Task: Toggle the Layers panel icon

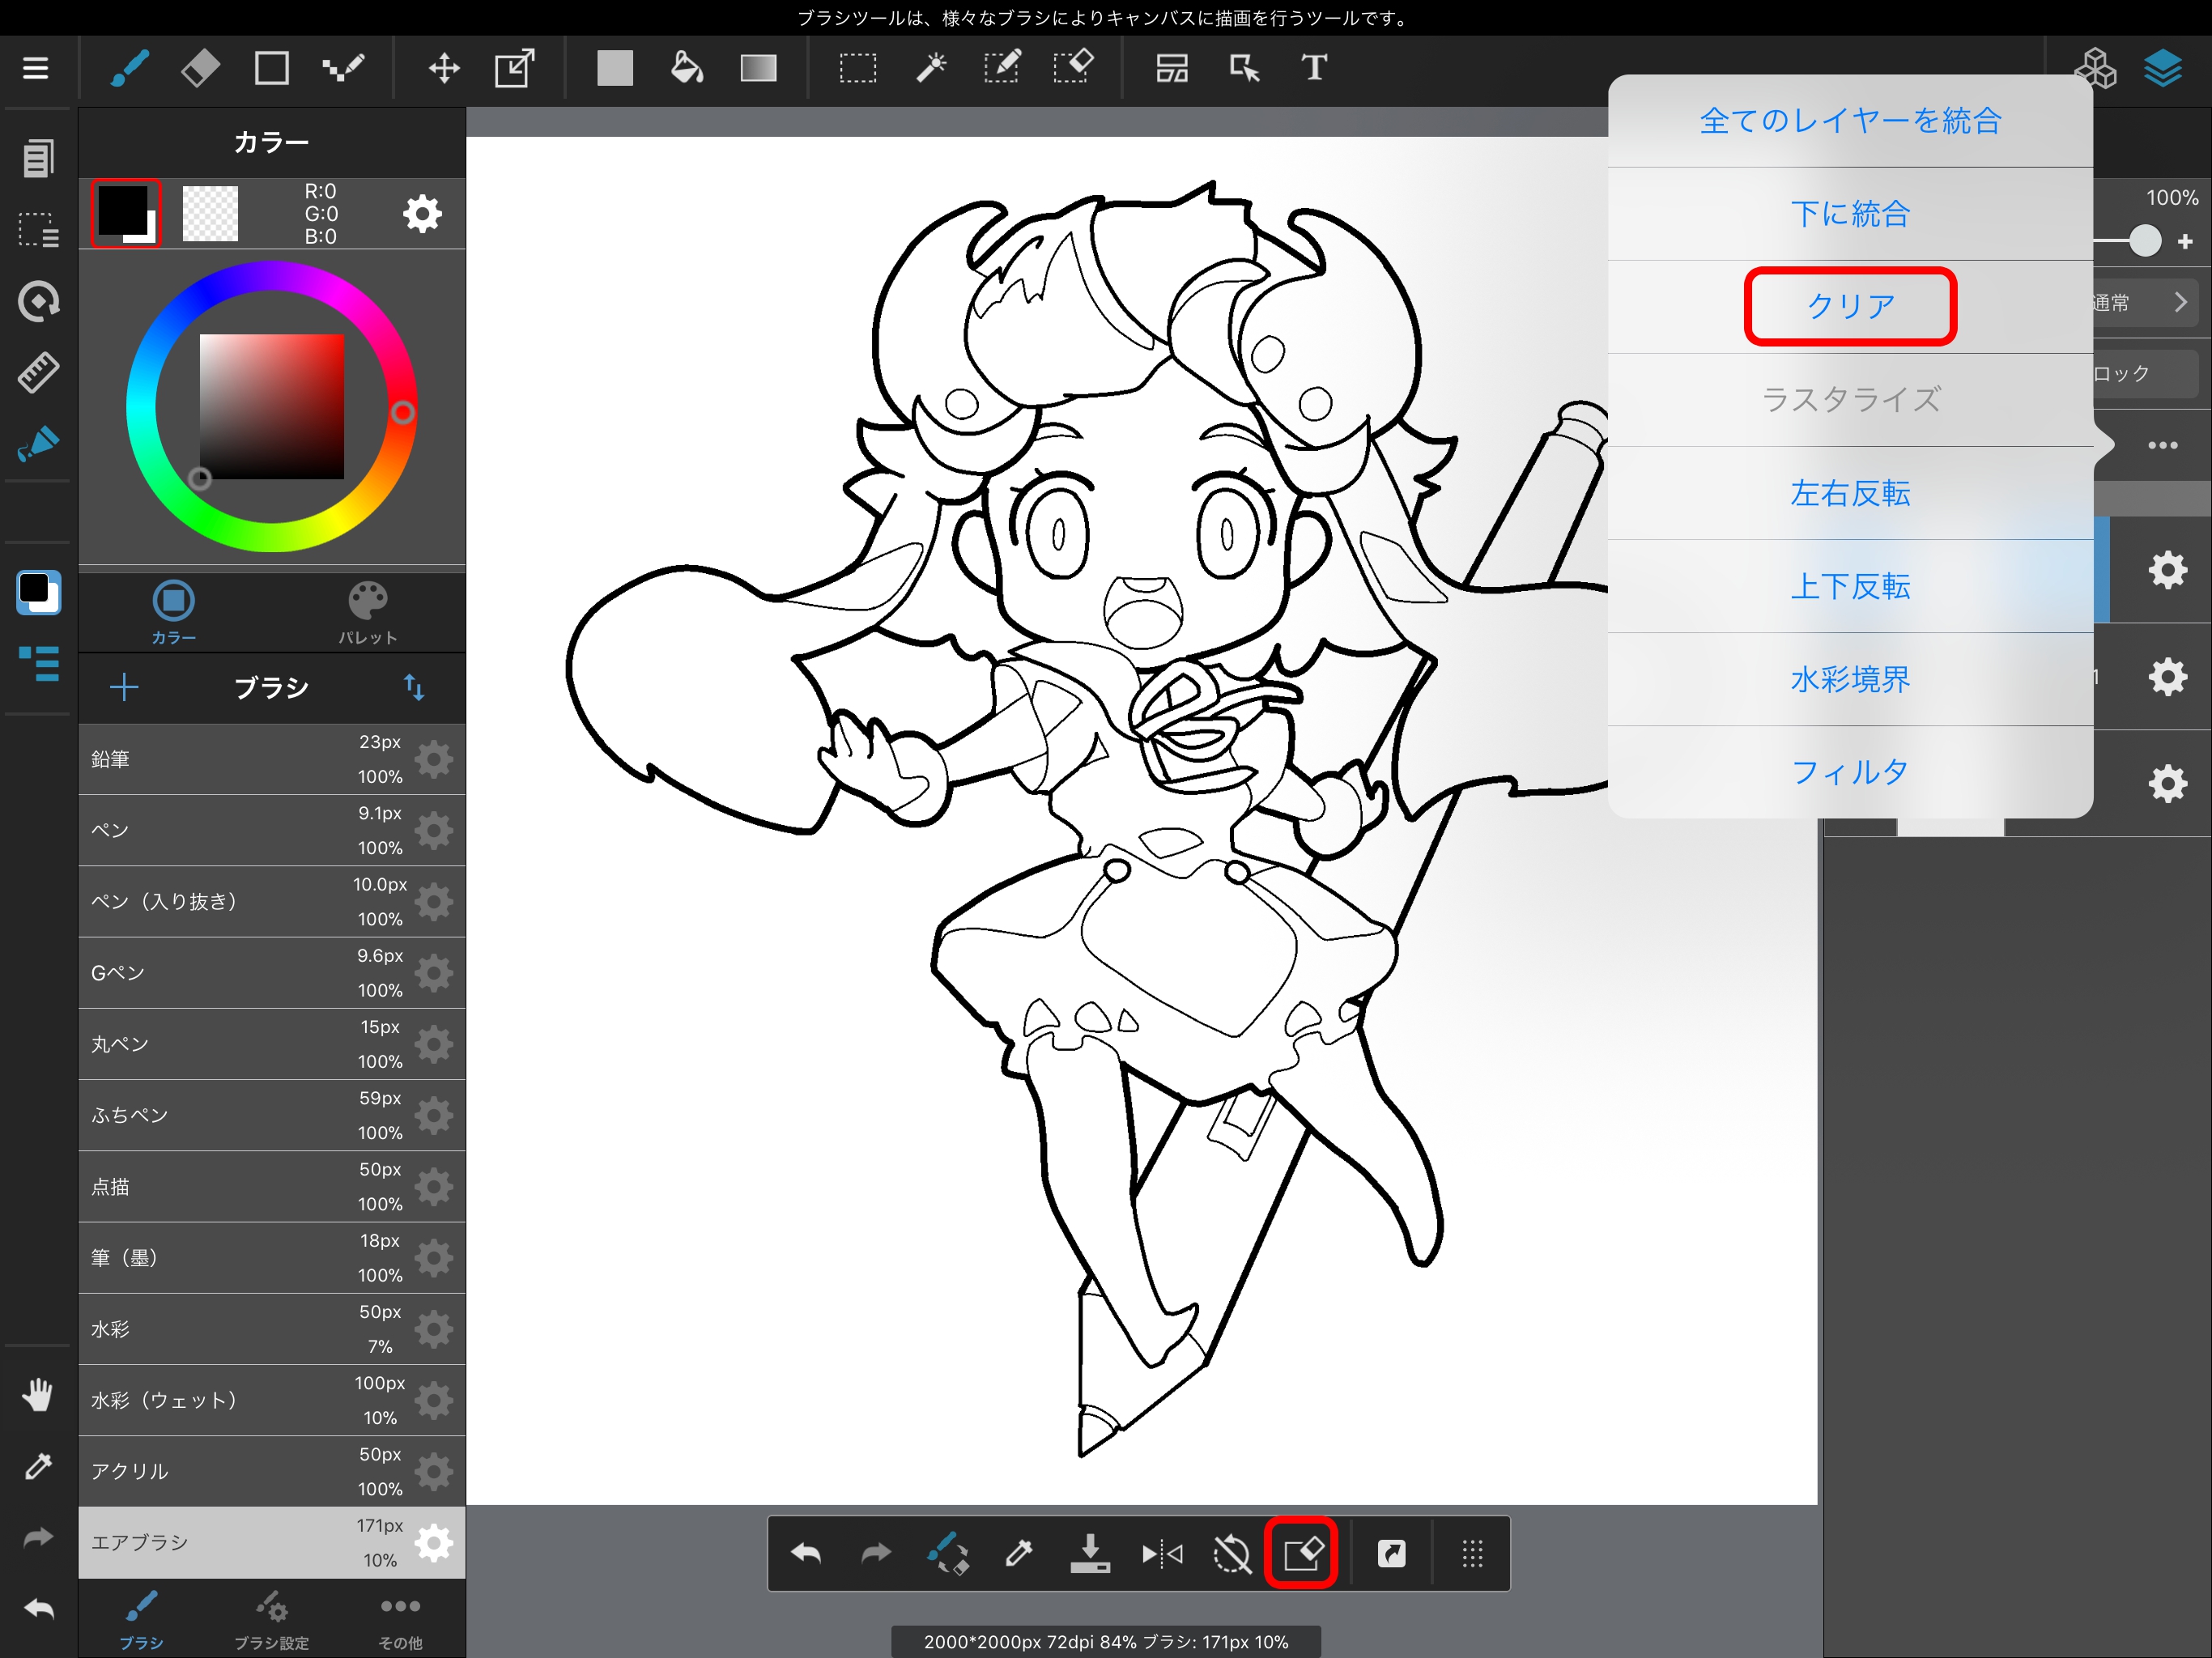Action: coord(2163,68)
